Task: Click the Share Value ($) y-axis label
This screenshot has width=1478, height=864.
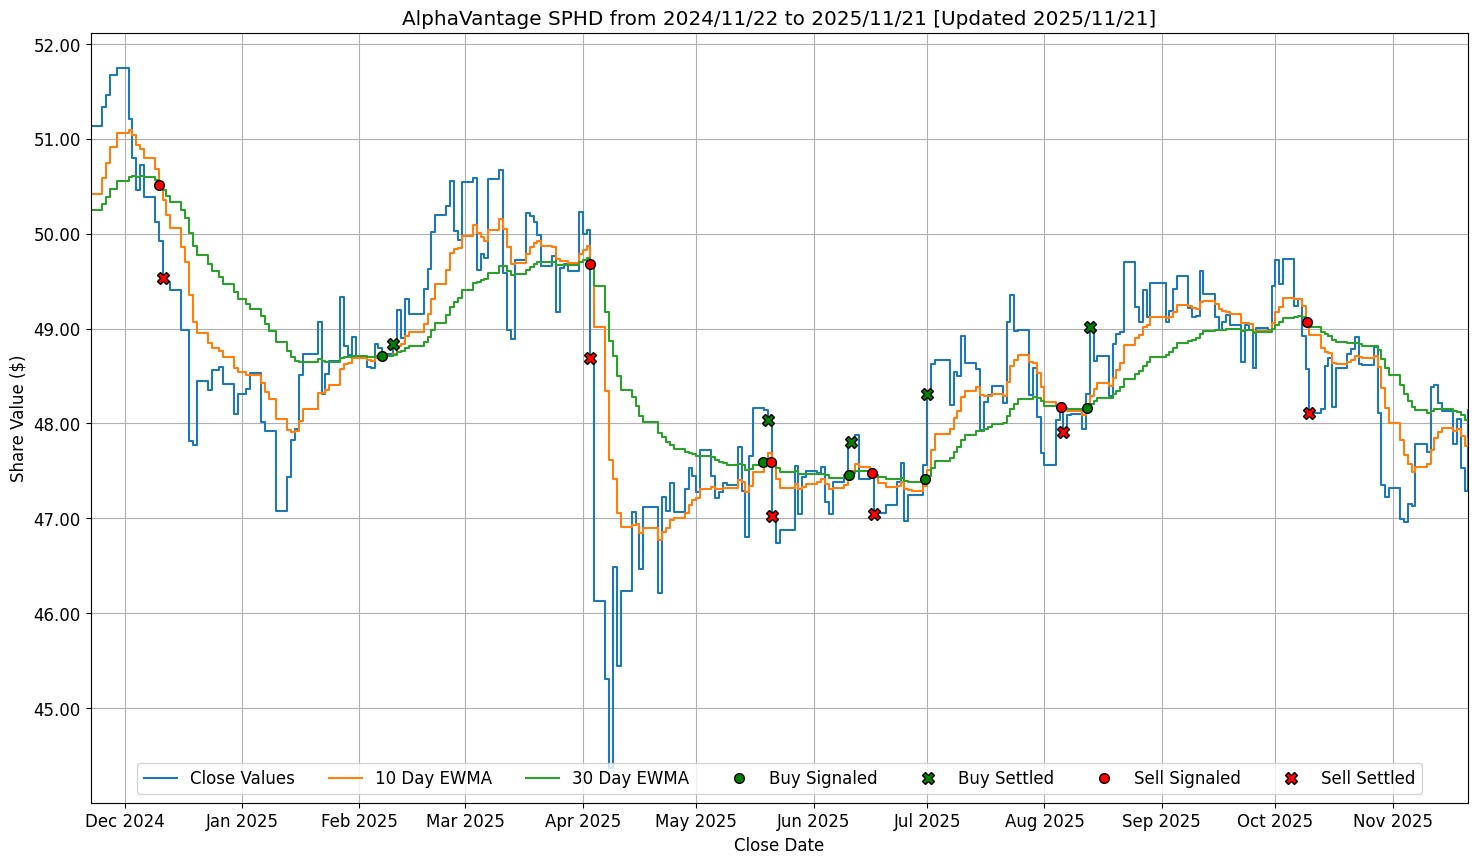Action: [x=17, y=418]
